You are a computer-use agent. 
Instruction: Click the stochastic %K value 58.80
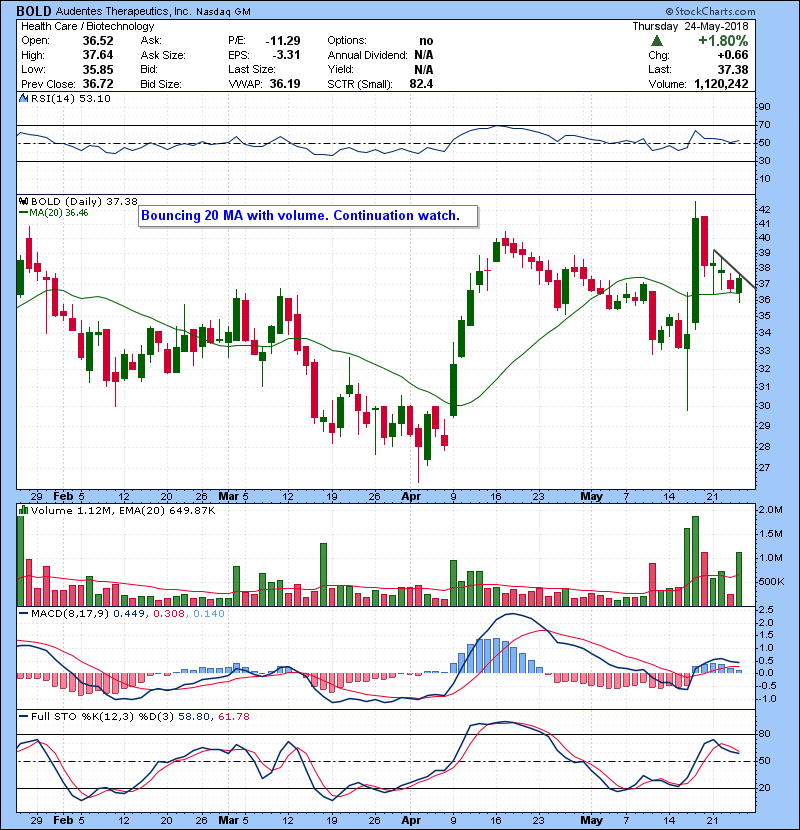pos(194,717)
